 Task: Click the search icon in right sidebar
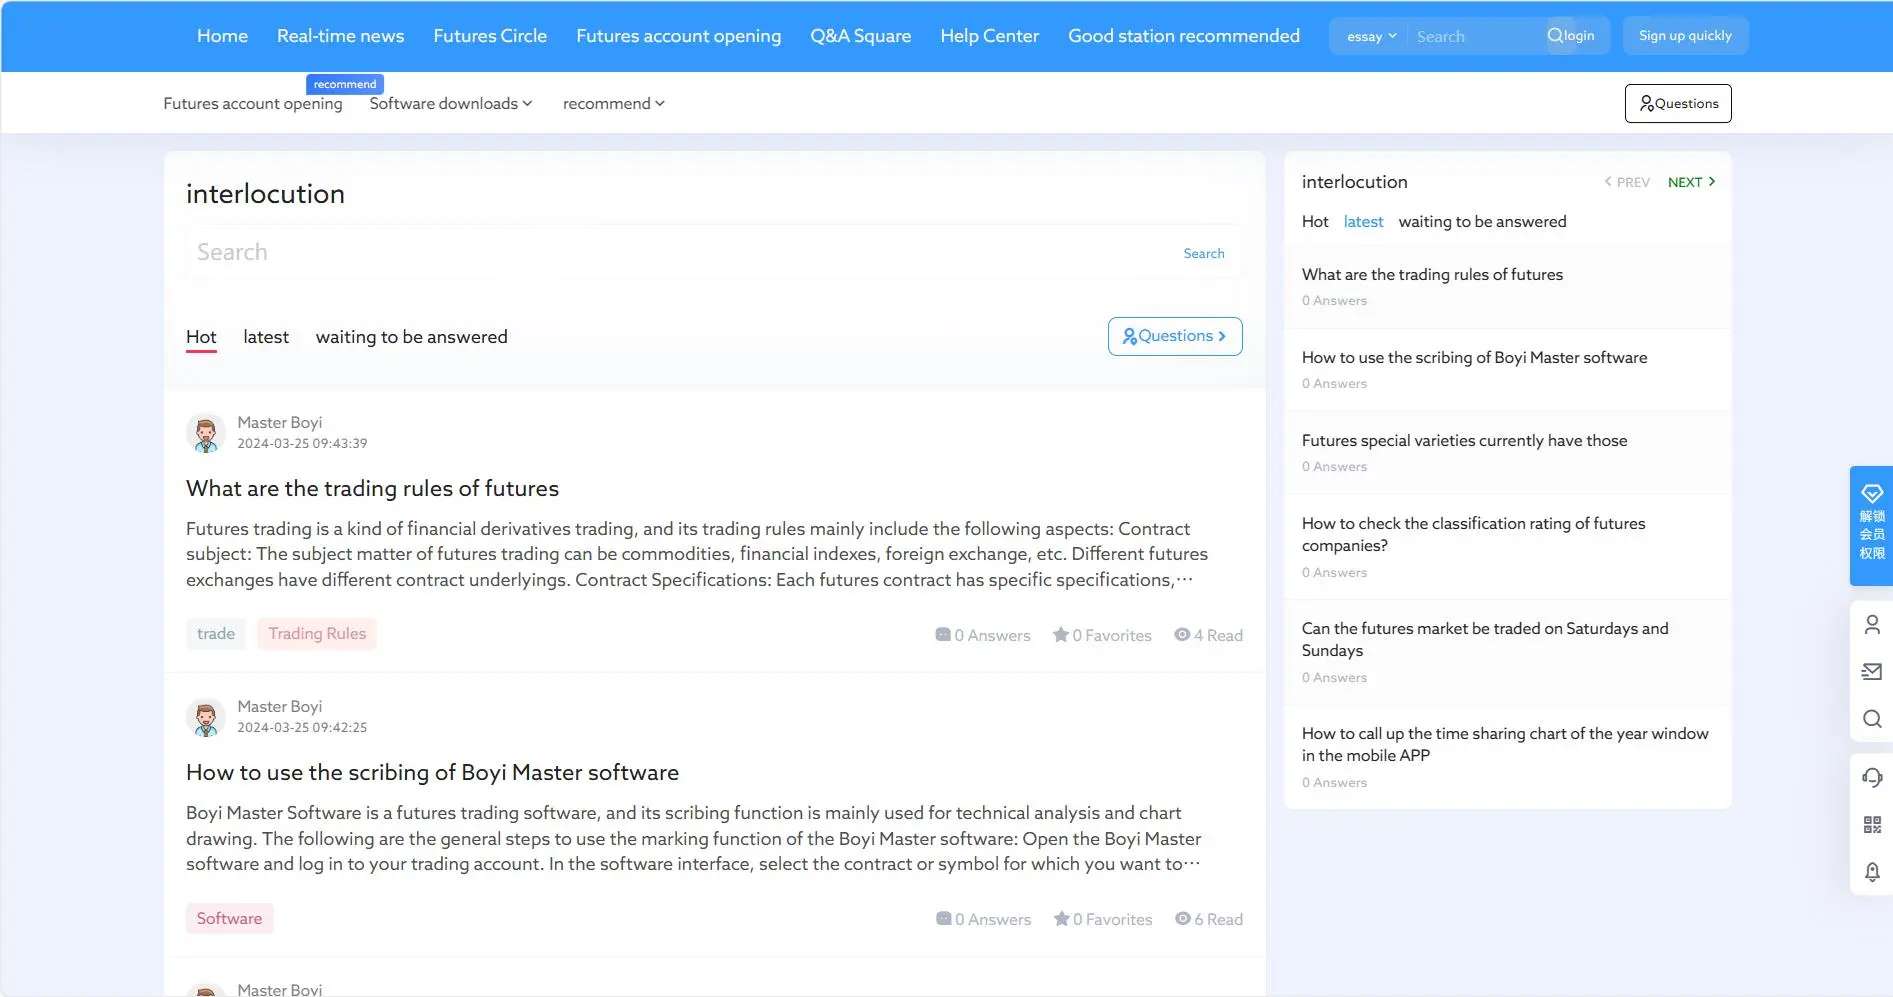point(1872,719)
